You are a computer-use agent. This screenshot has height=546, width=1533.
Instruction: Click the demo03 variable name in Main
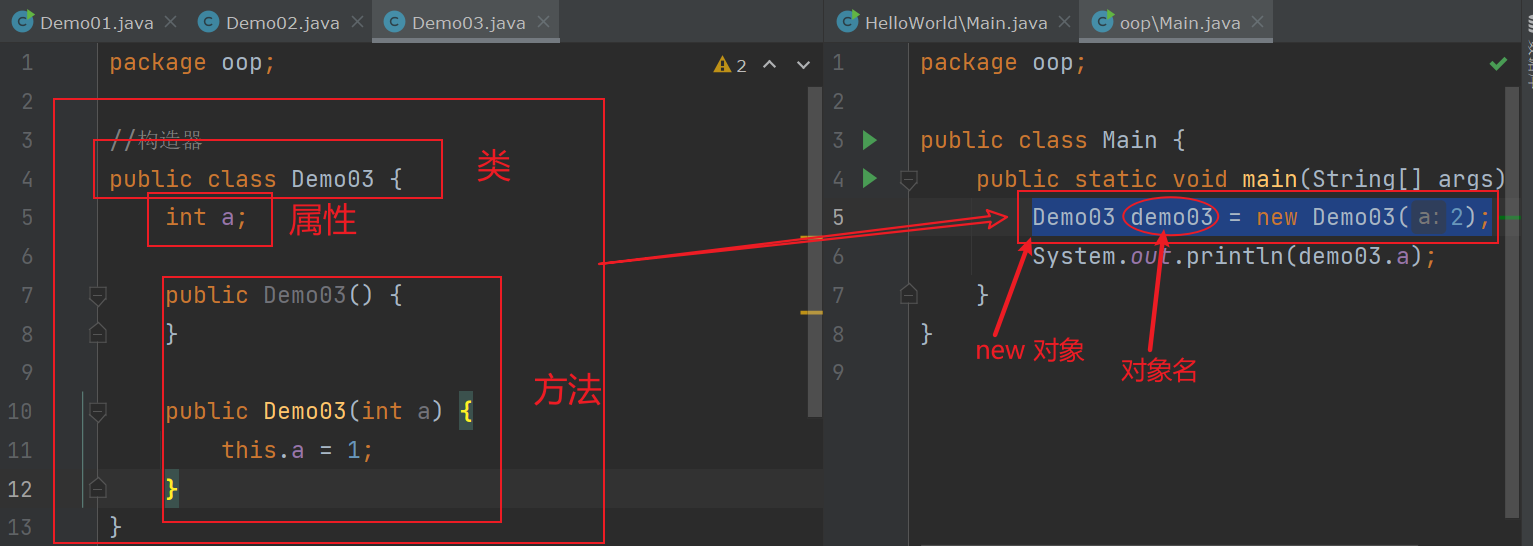click(x=1171, y=217)
